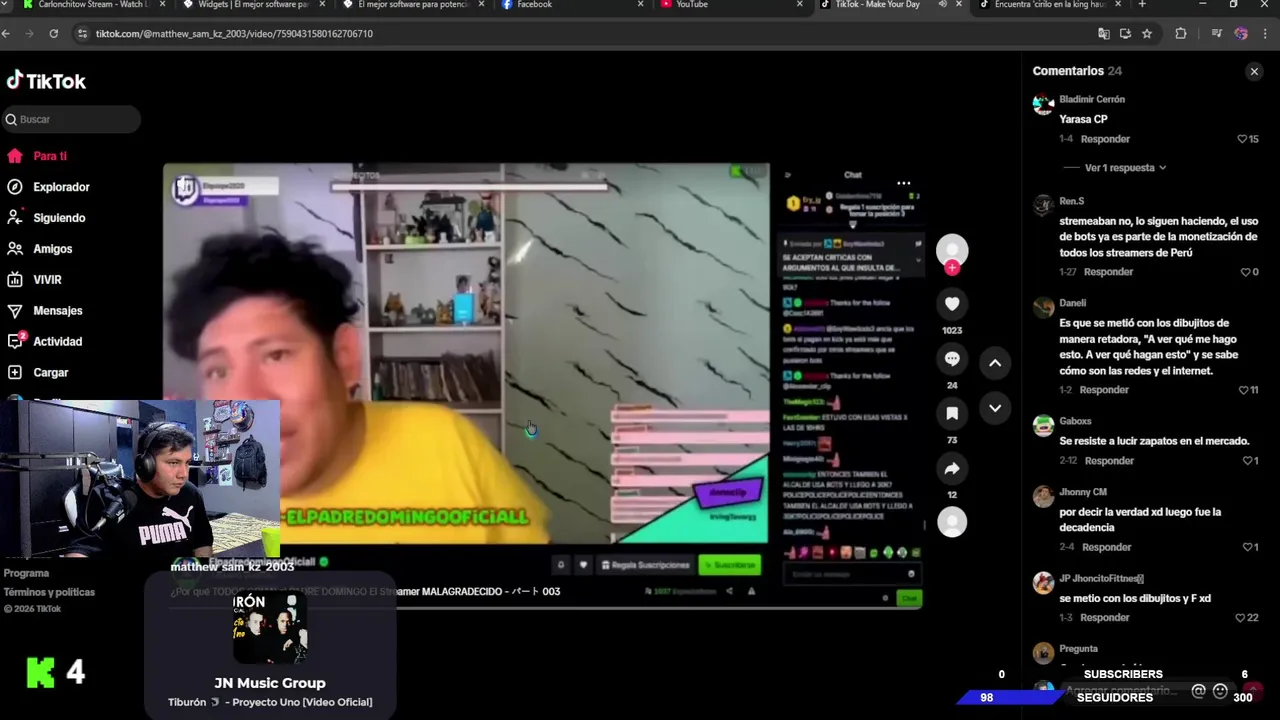
Task: Go to next video down arrow
Action: (995, 408)
